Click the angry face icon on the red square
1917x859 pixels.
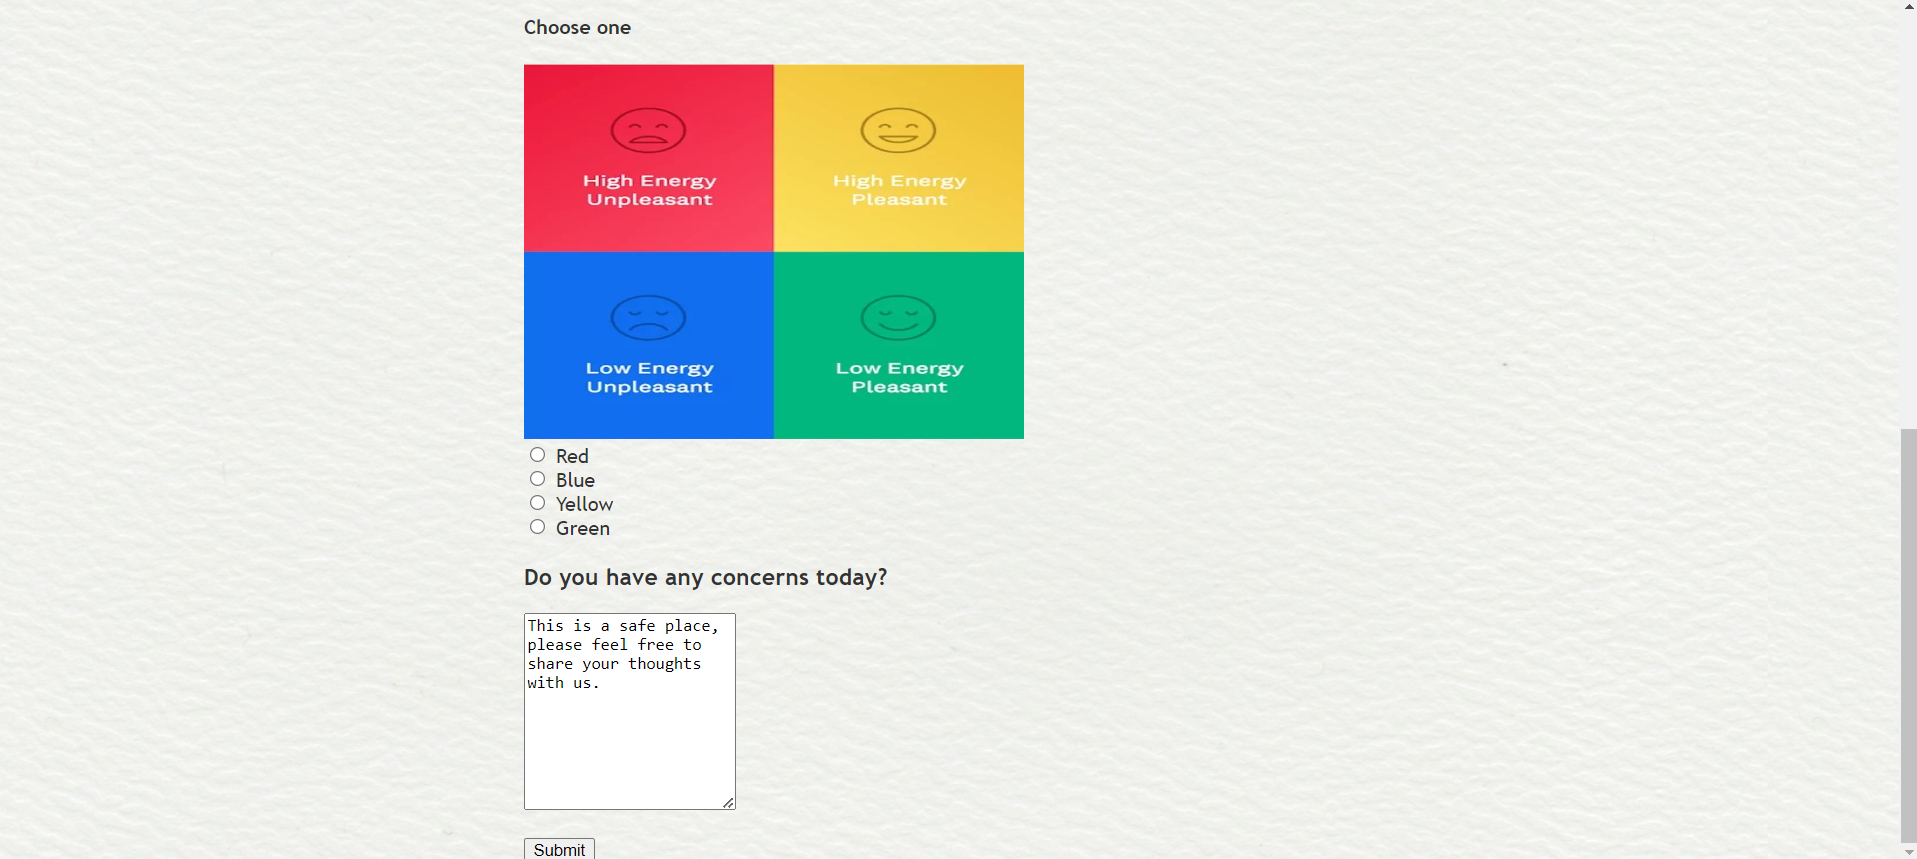tap(648, 130)
